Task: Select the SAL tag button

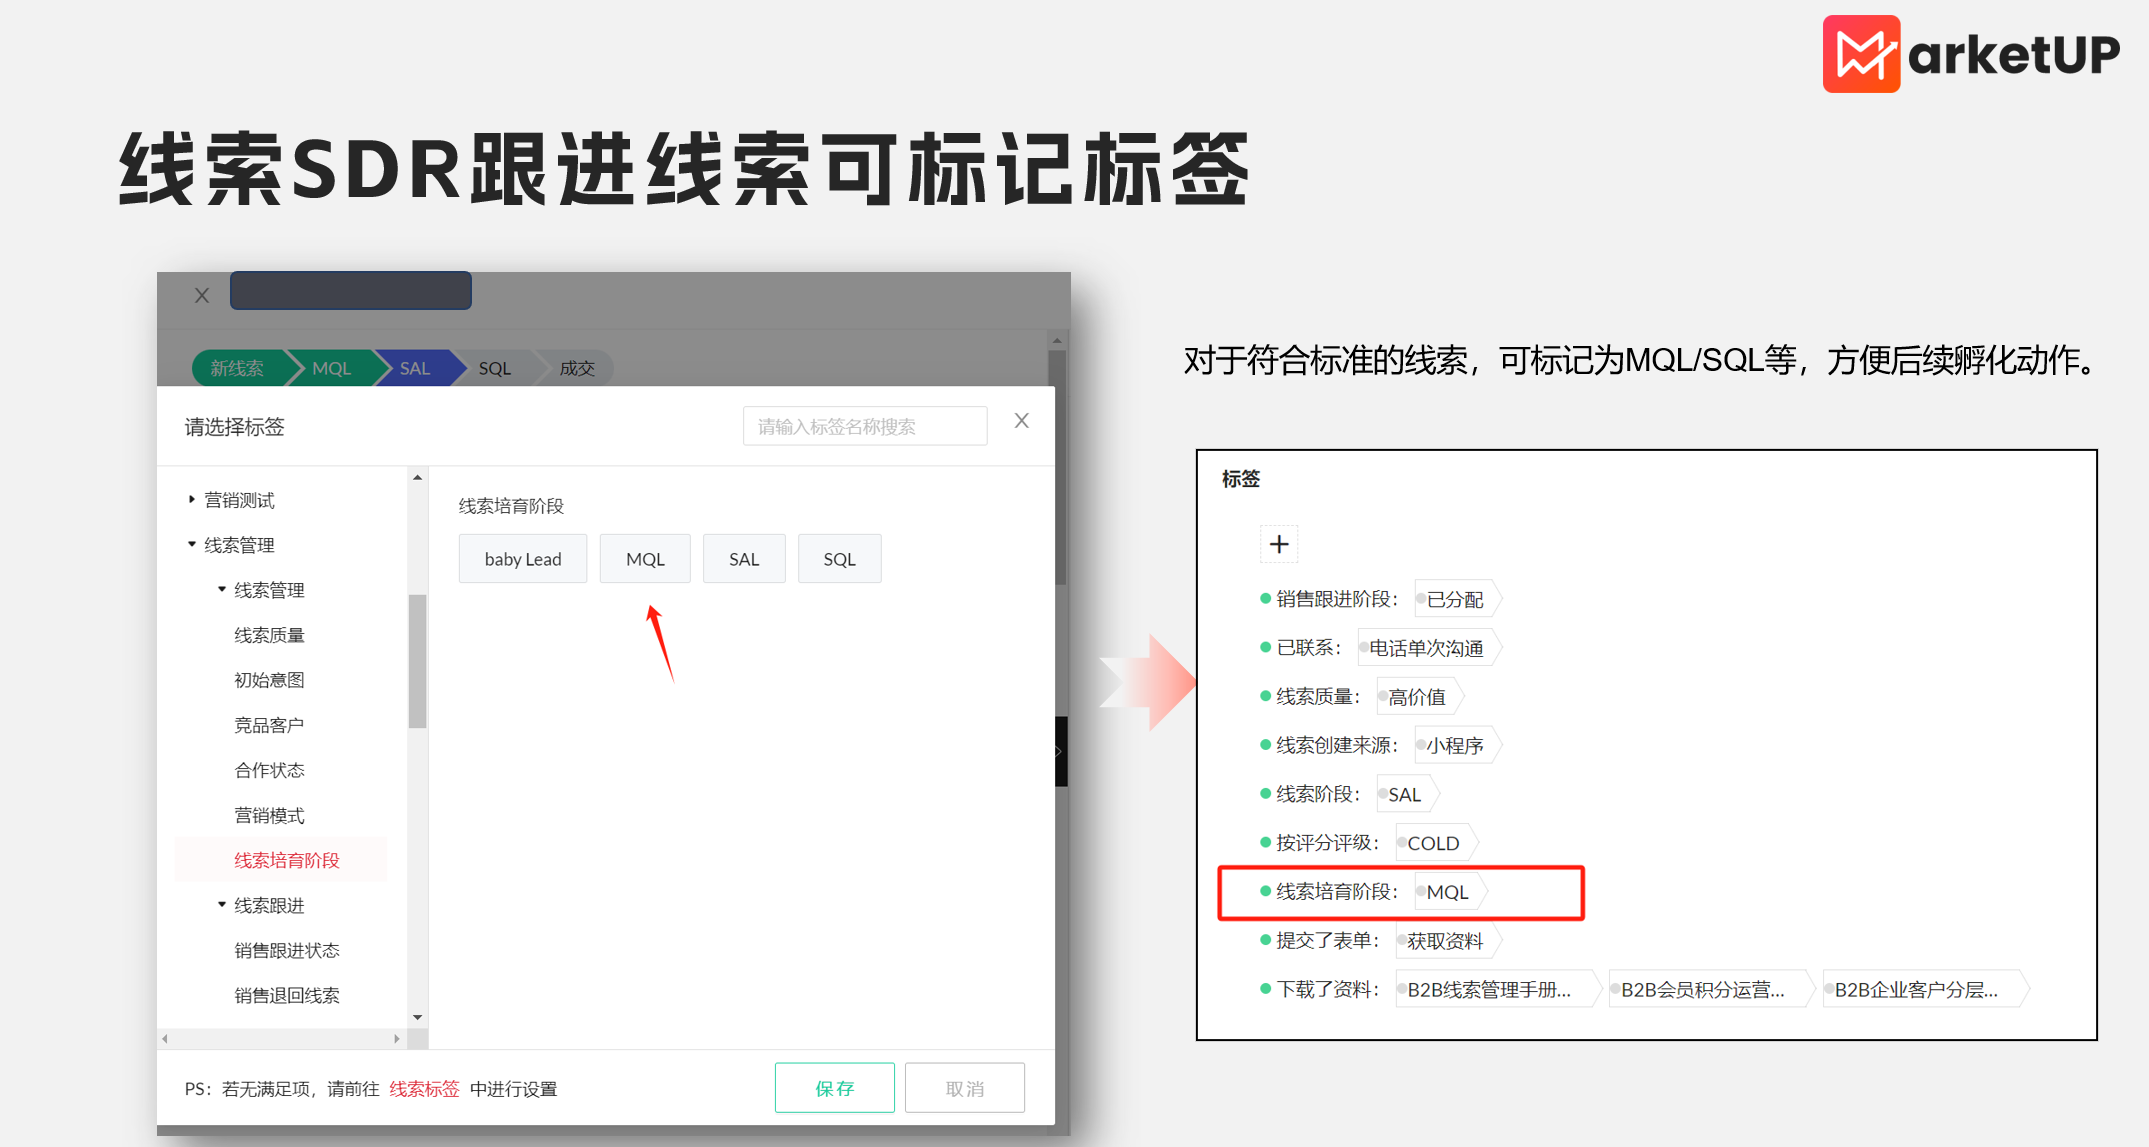Action: point(744,558)
